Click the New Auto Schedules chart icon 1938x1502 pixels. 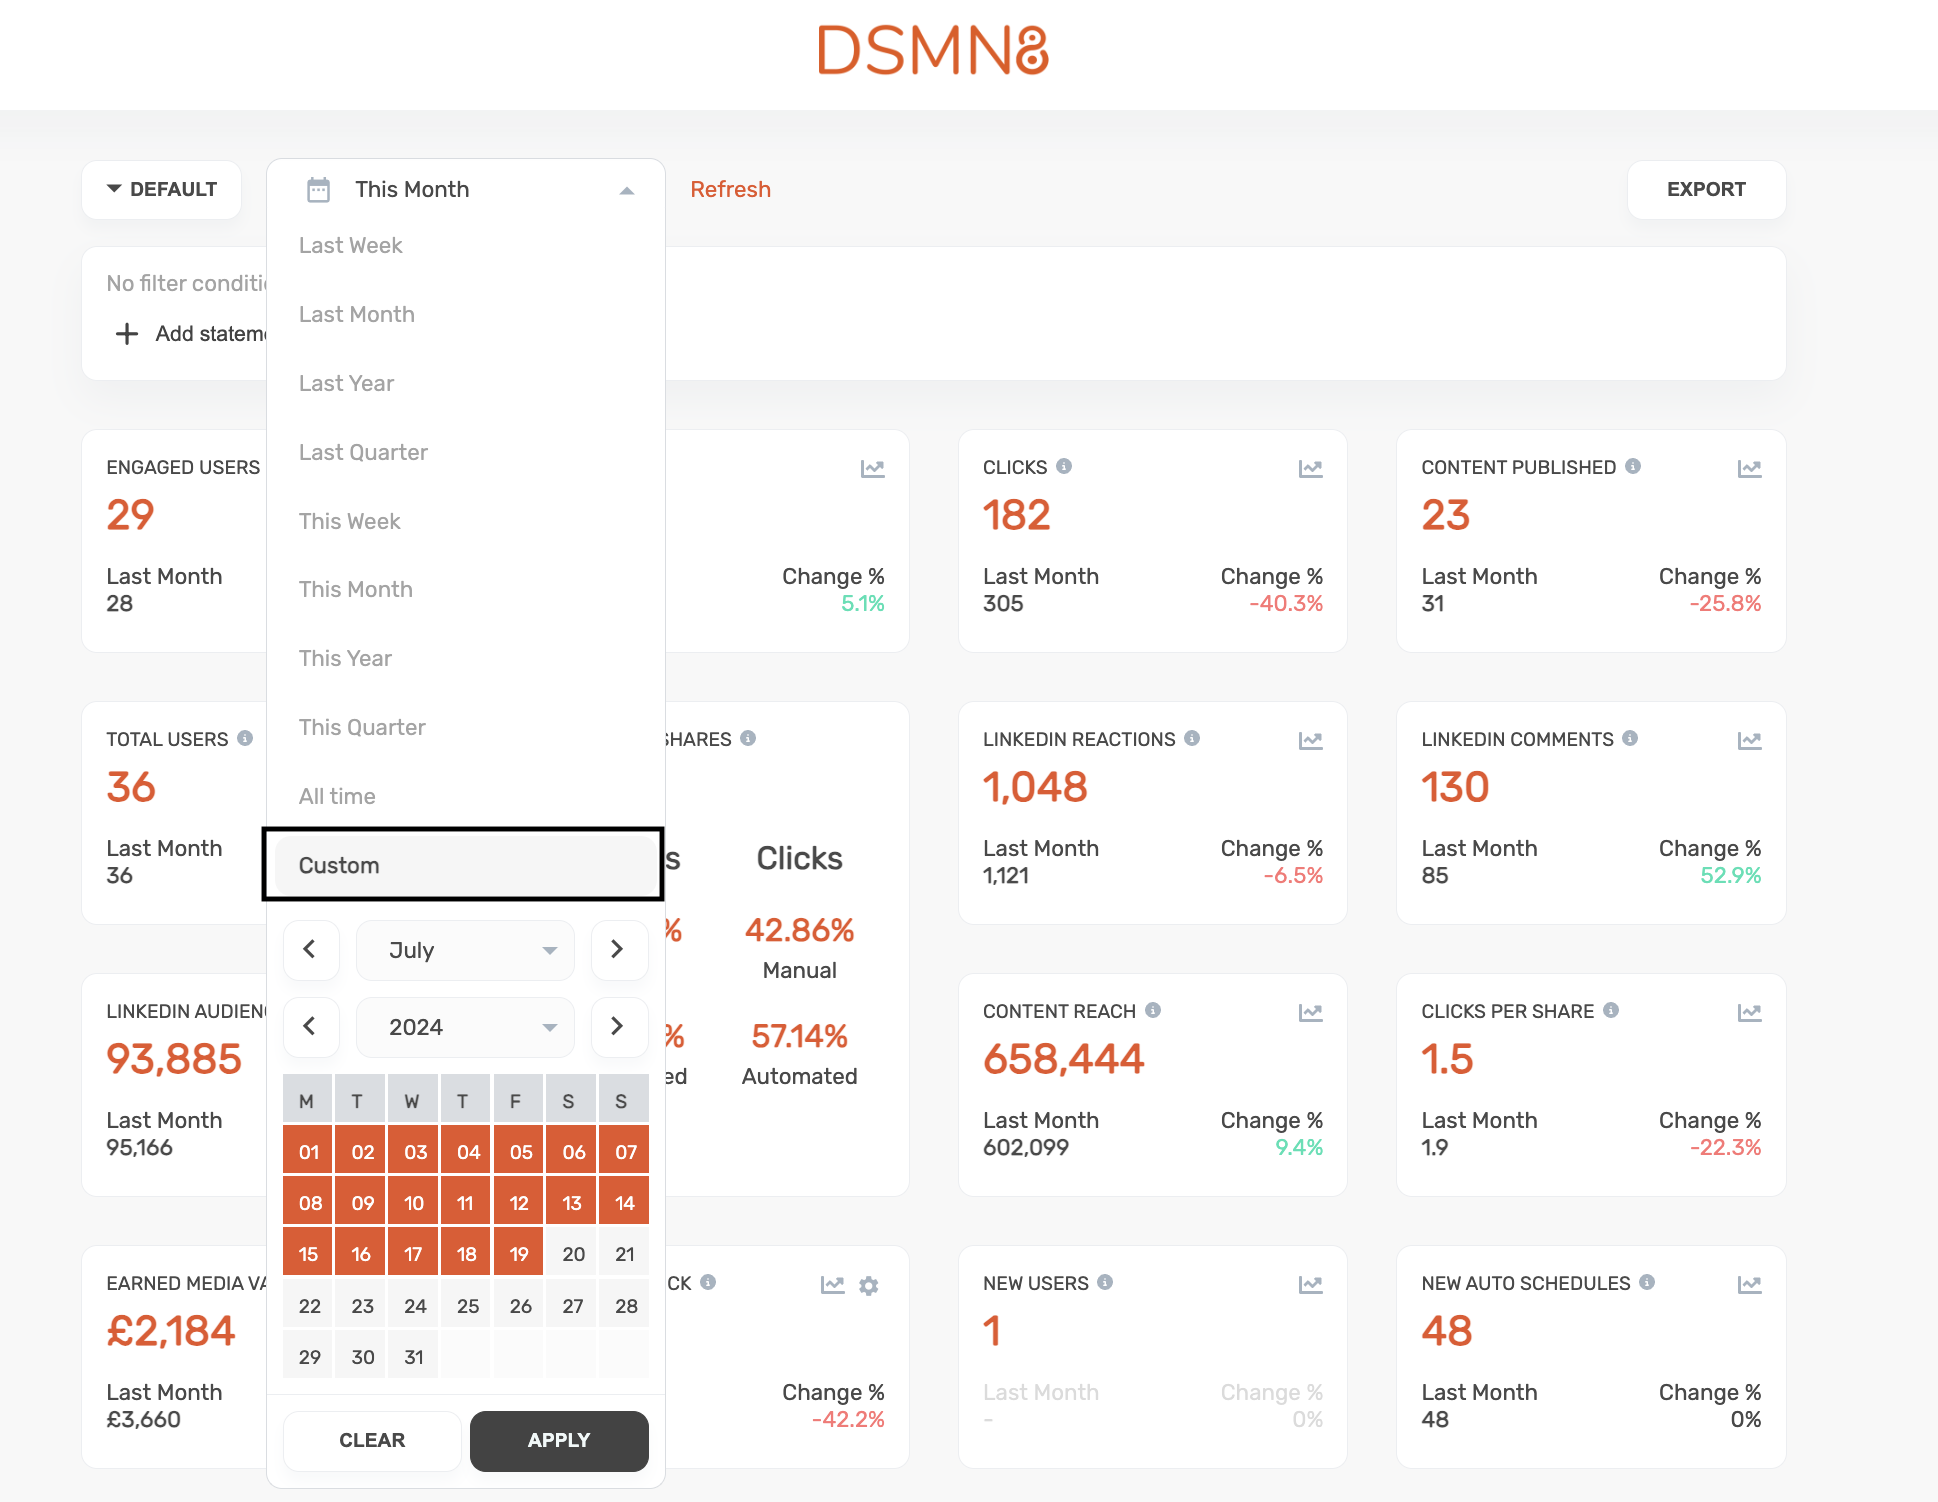(x=1749, y=1284)
